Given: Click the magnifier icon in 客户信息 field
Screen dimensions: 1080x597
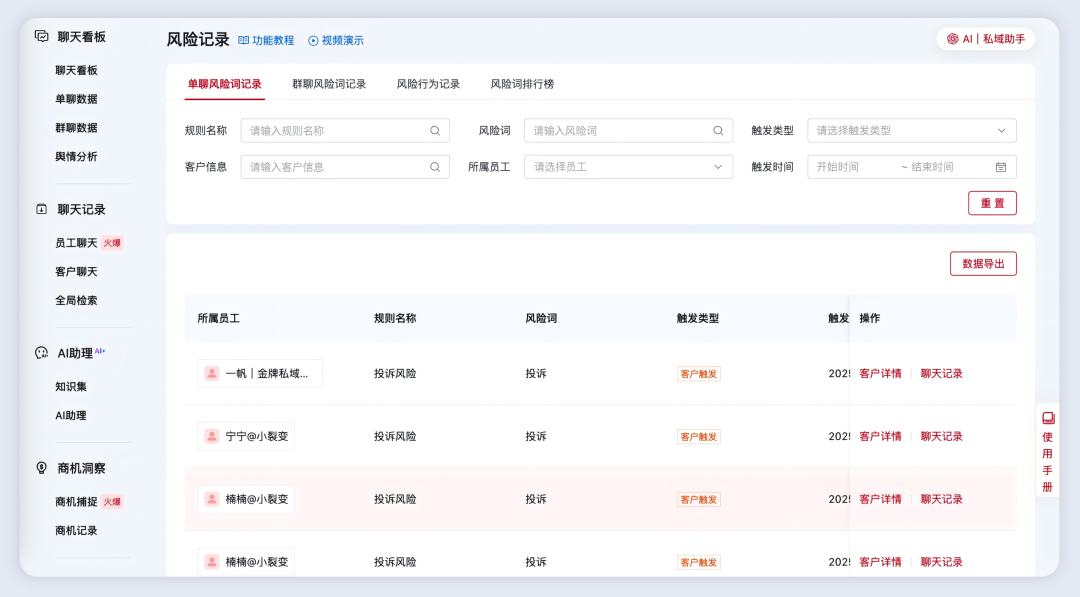Looking at the screenshot, I should tap(434, 166).
